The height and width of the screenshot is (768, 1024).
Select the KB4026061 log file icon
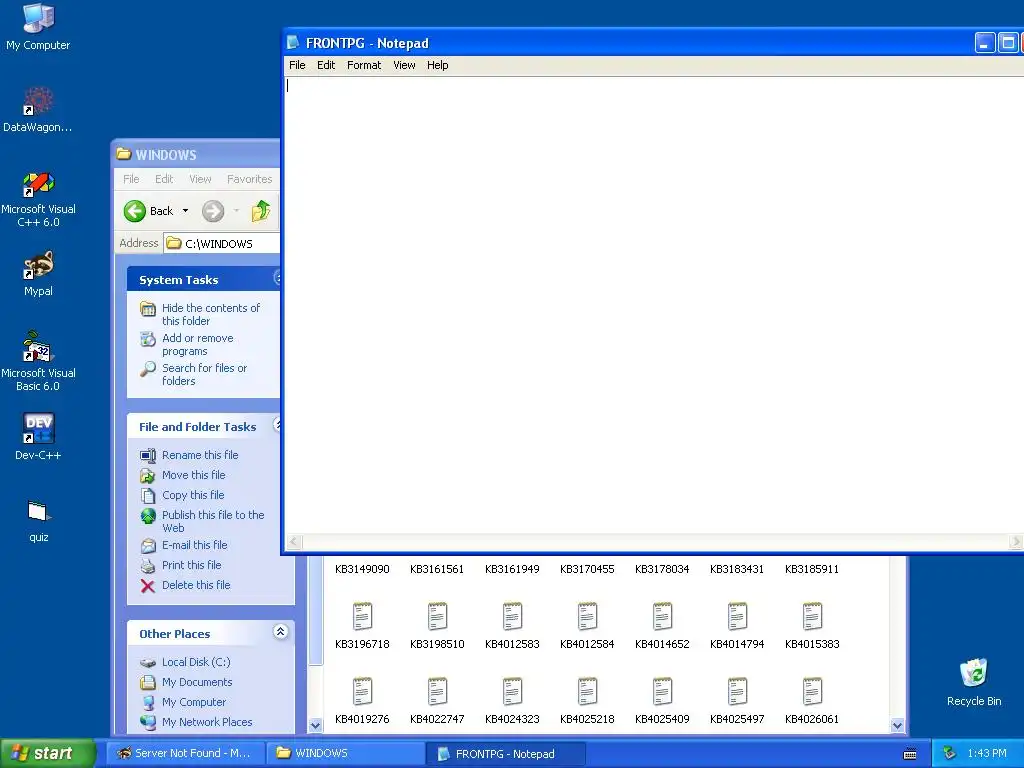812,692
